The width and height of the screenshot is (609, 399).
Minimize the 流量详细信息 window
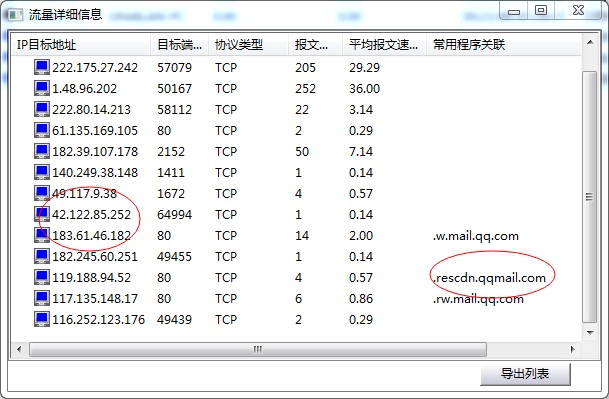pos(514,10)
